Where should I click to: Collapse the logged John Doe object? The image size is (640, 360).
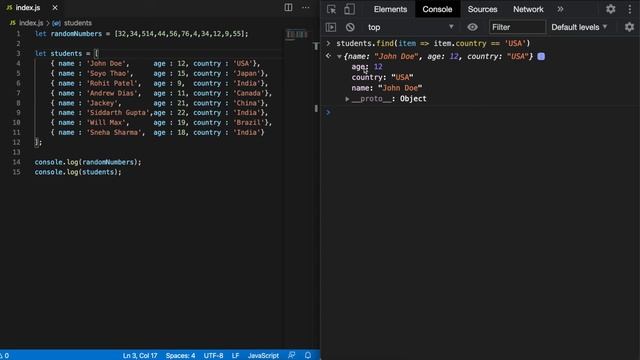339,56
